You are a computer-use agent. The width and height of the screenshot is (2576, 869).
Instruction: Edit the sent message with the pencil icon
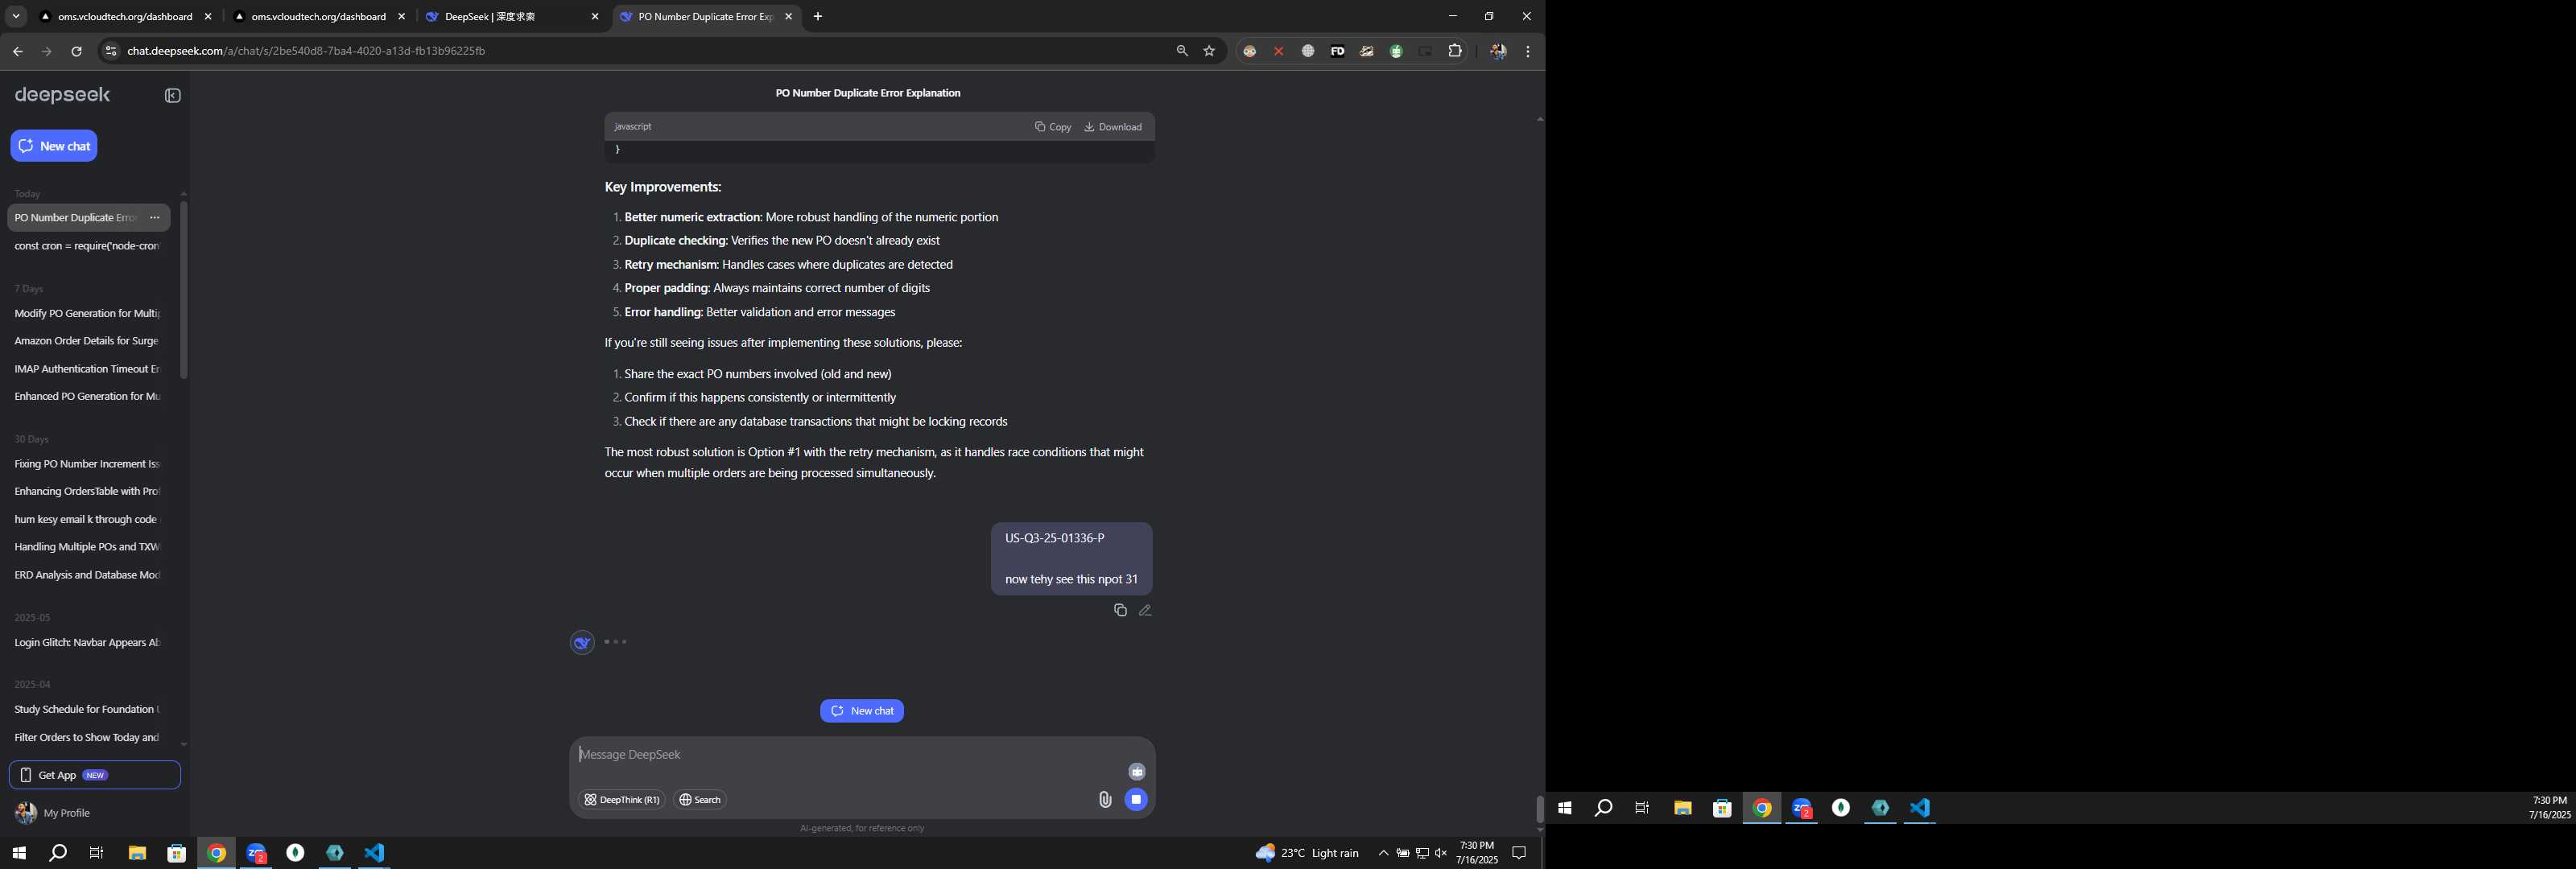[1146, 610]
